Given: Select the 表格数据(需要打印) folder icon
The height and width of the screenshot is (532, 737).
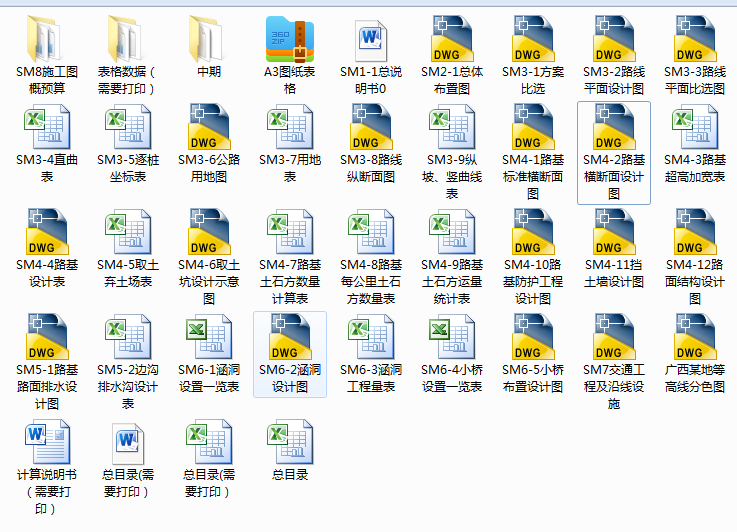Looking at the screenshot, I should (x=127, y=39).
